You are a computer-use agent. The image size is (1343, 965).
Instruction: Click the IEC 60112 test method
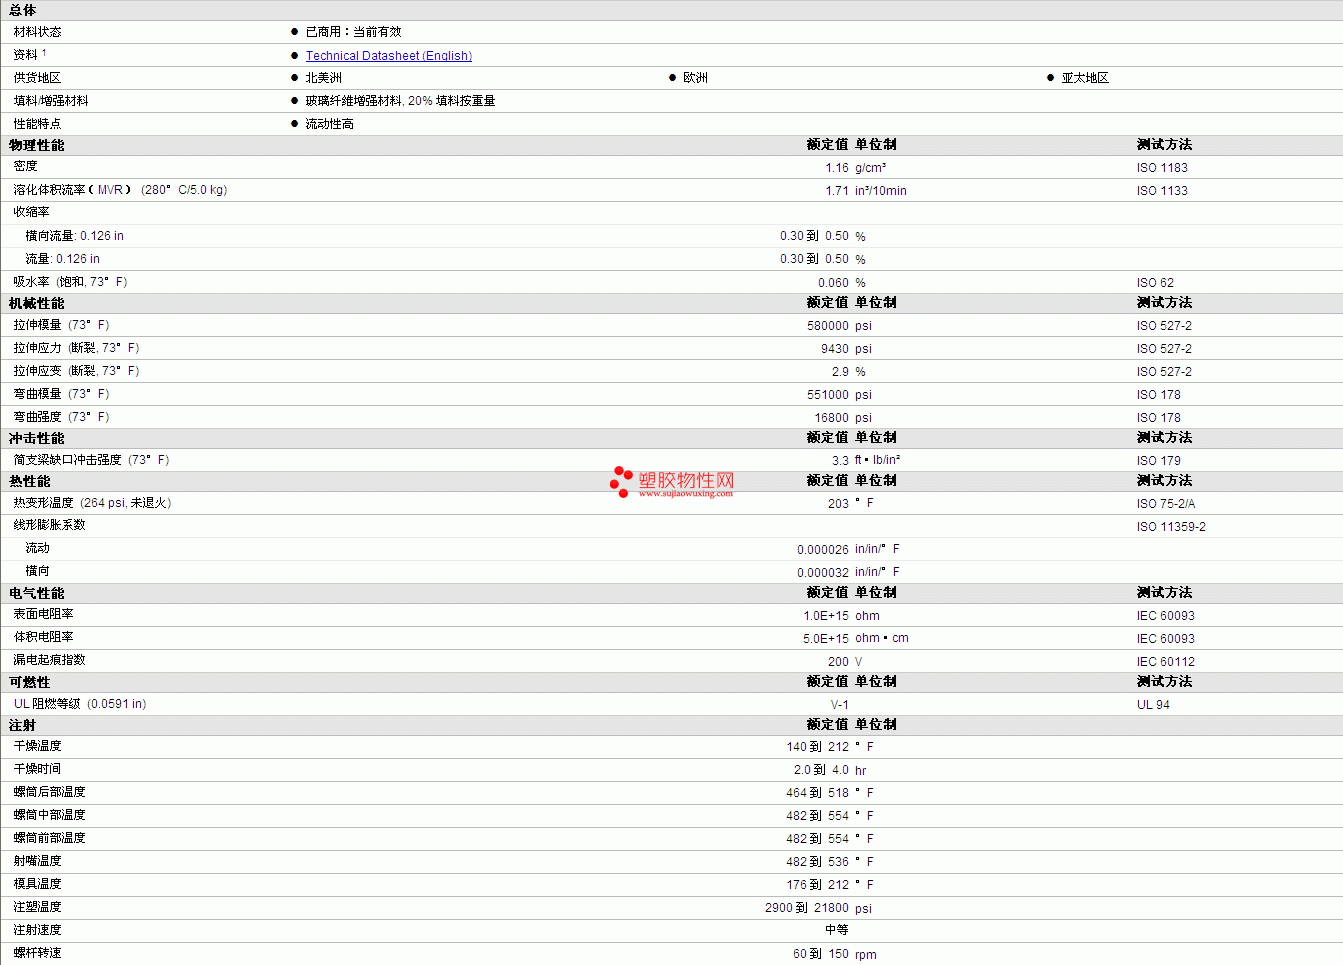(1165, 662)
